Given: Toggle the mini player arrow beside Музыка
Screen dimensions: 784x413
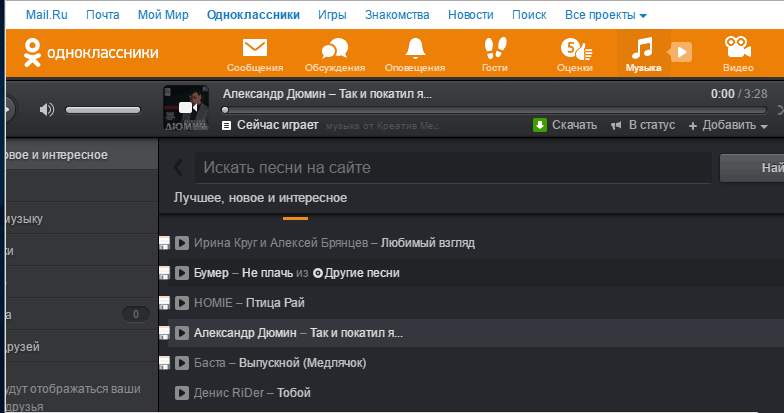Looking at the screenshot, I should tap(680, 52).
